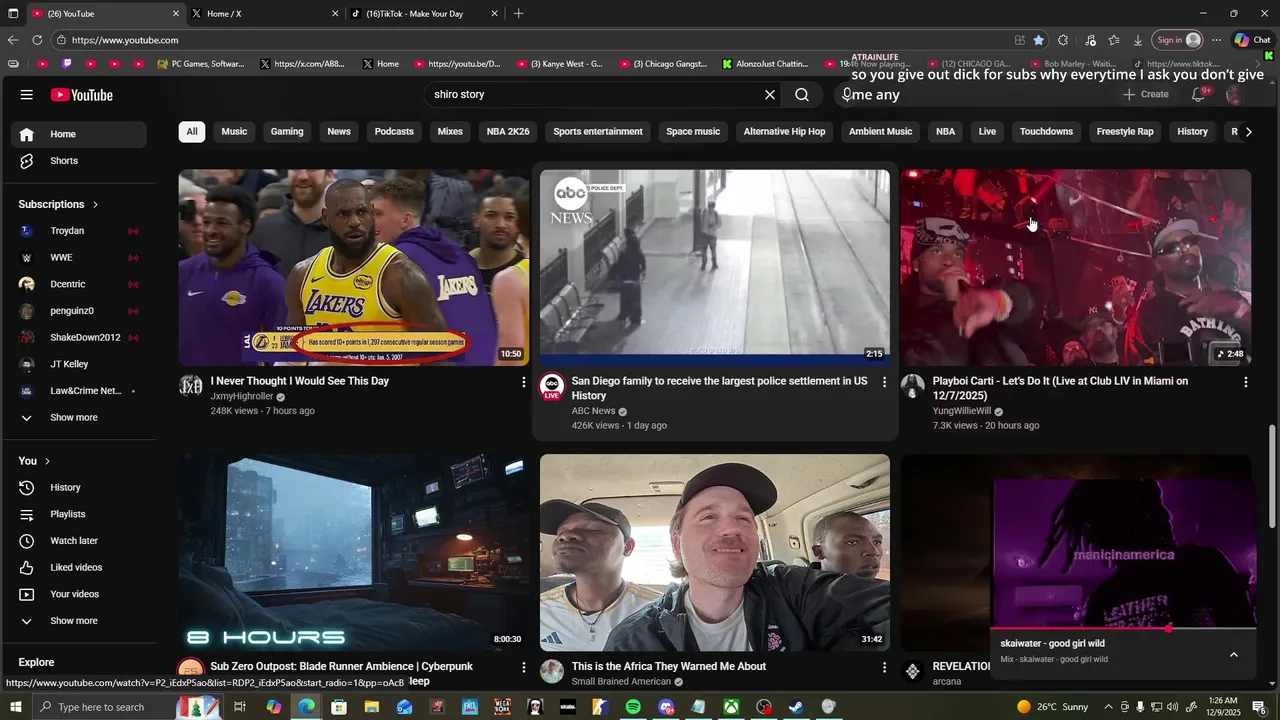Show hidden system tray icons
Viewport: 1280px width, 720px height.
click(x=1108, y=707)
